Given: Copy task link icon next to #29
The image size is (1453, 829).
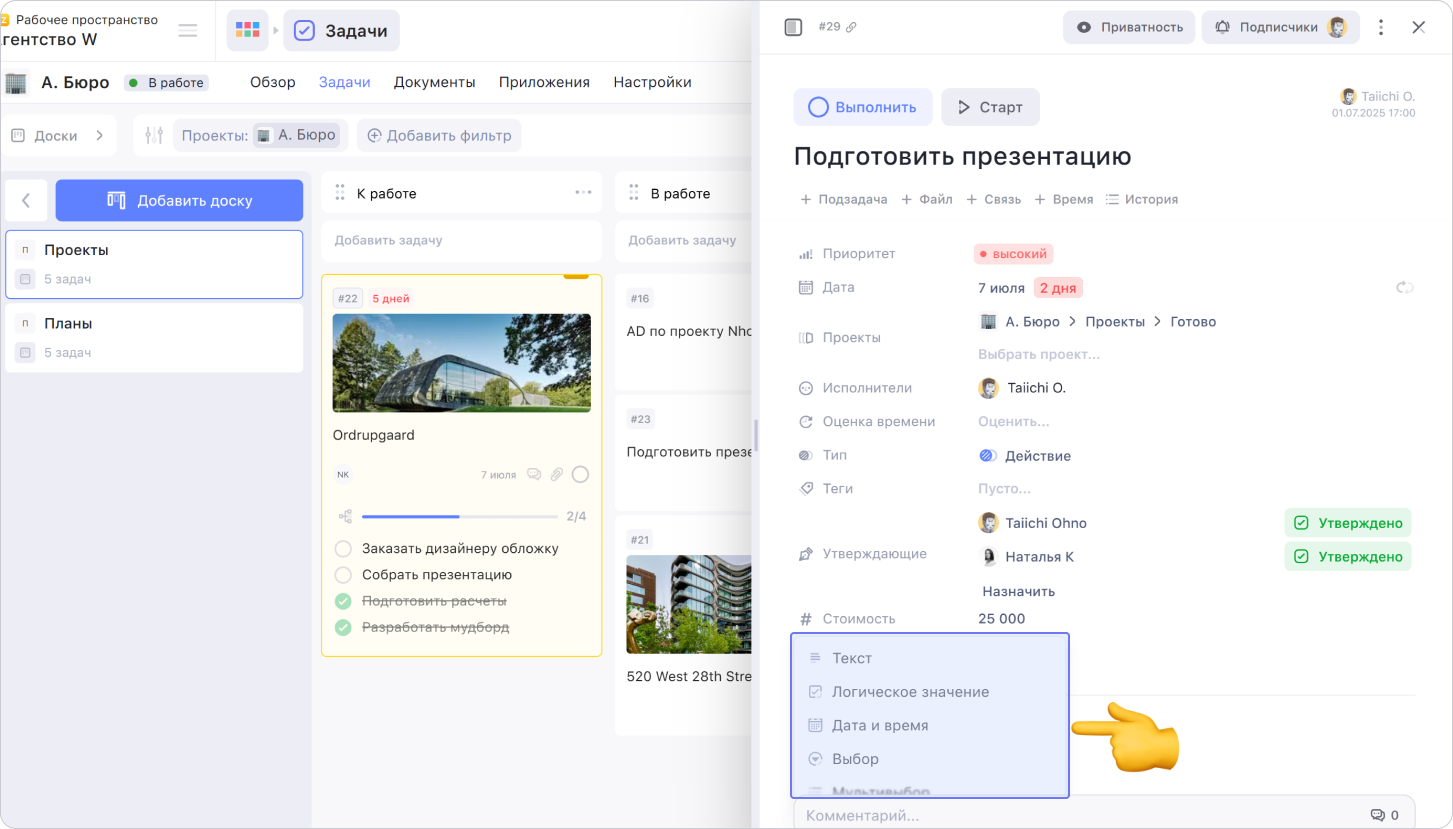Looking at the screenshot, I should [x=851, y=27].
